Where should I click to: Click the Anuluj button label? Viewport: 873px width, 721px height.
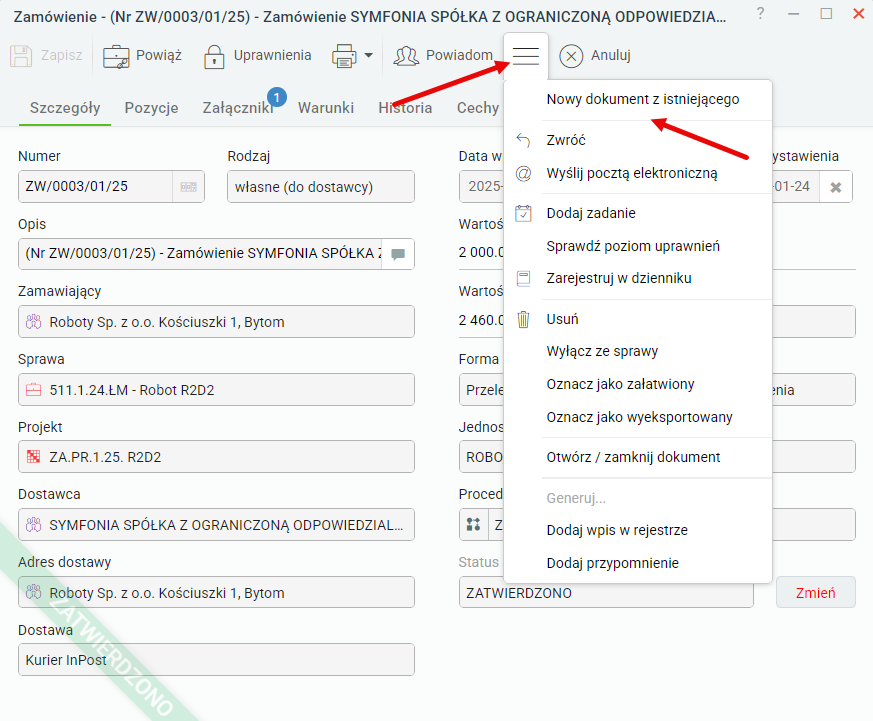[611, 55]
